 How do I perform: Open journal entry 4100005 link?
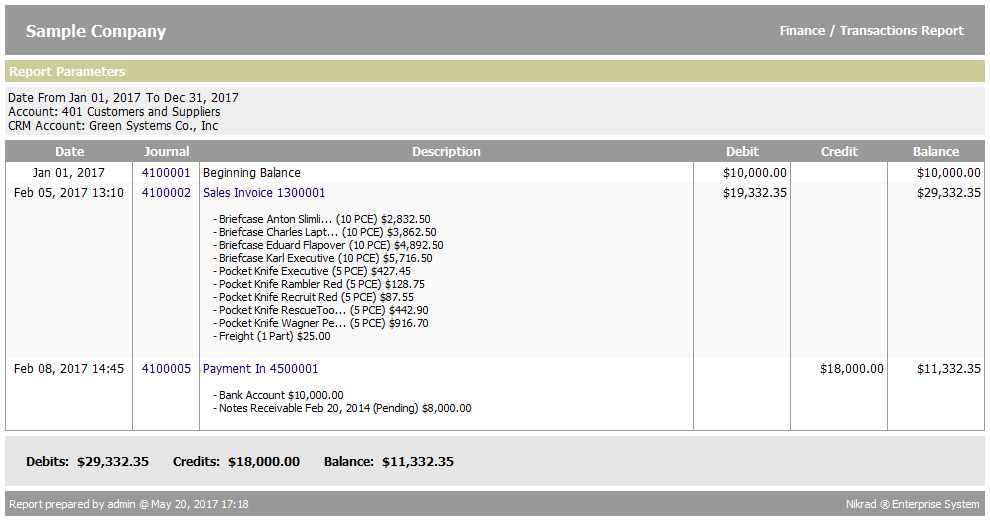[166, 369]
